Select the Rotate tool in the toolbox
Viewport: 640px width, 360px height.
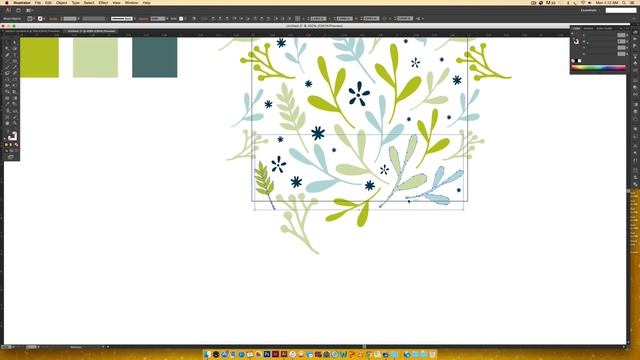(7, 79)
